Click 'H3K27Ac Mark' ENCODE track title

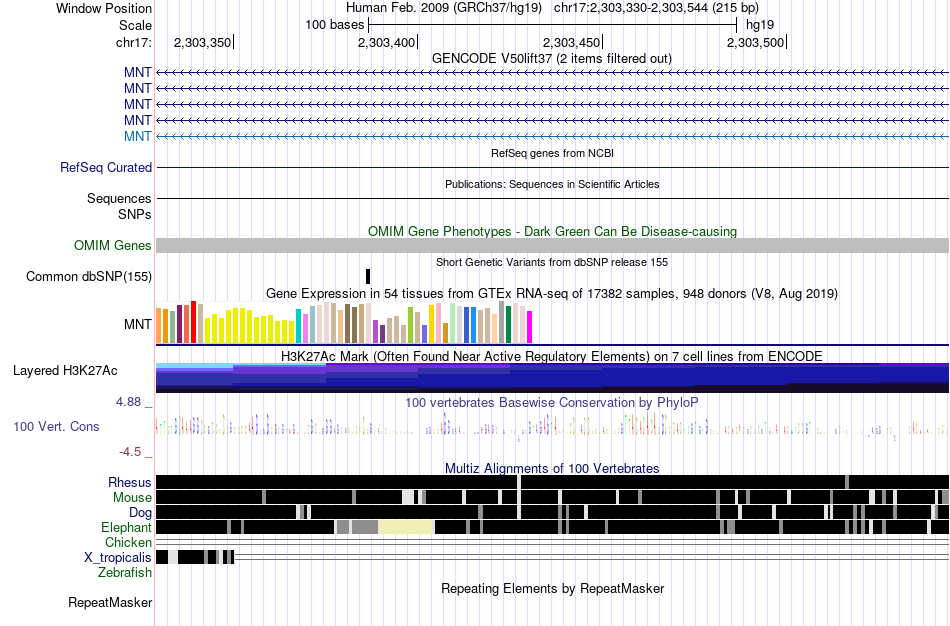552,356
